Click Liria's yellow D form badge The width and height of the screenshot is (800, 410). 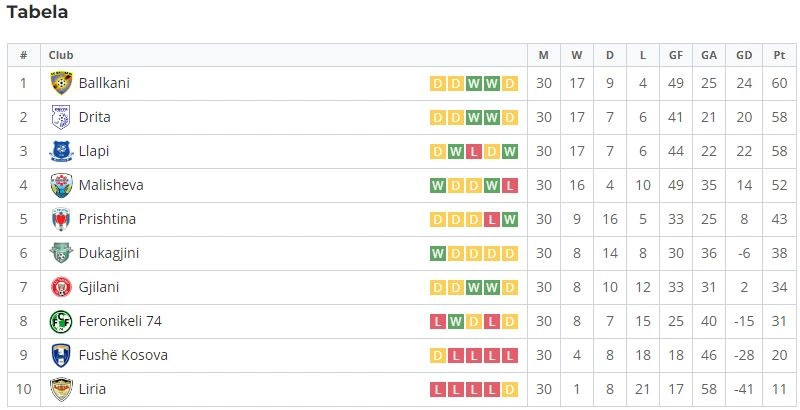click(x=510, y=390)
